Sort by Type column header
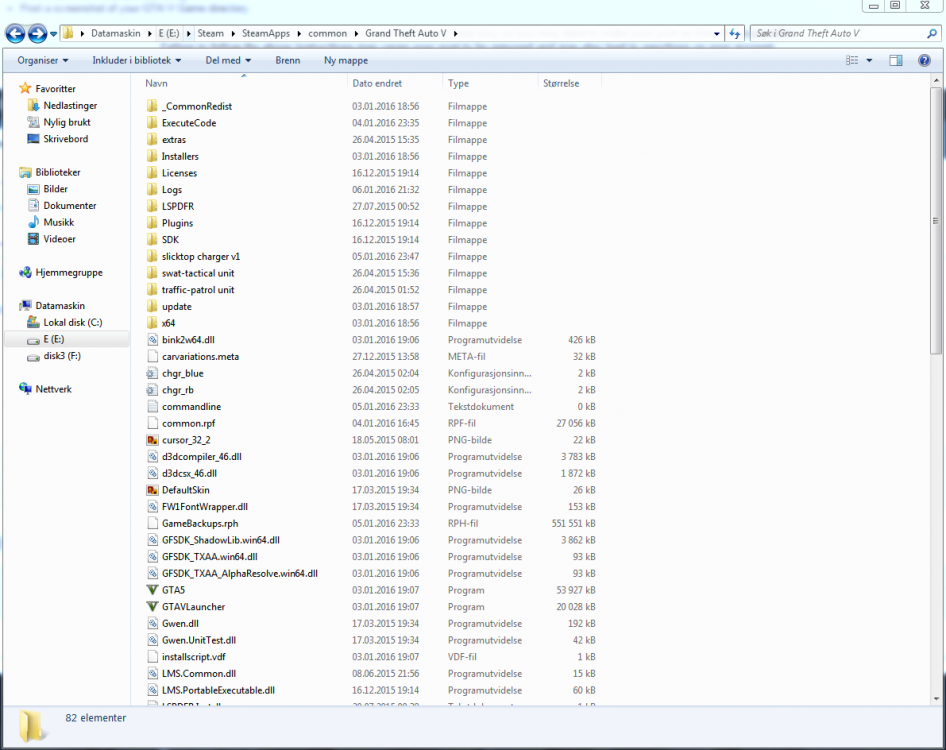Screen dimensions: 946x750 click(459, 83)
